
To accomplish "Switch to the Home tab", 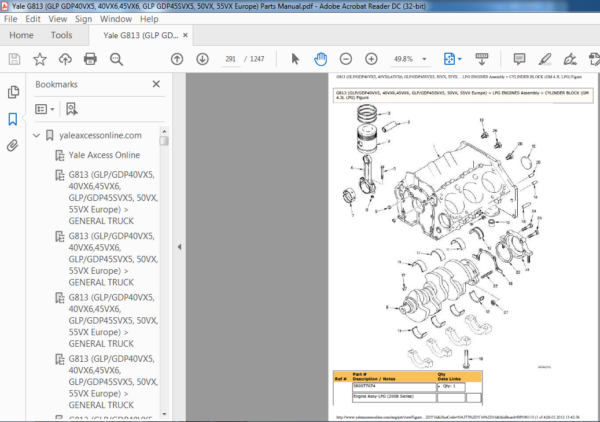I will pyautogui.click(x=21, y=35).
